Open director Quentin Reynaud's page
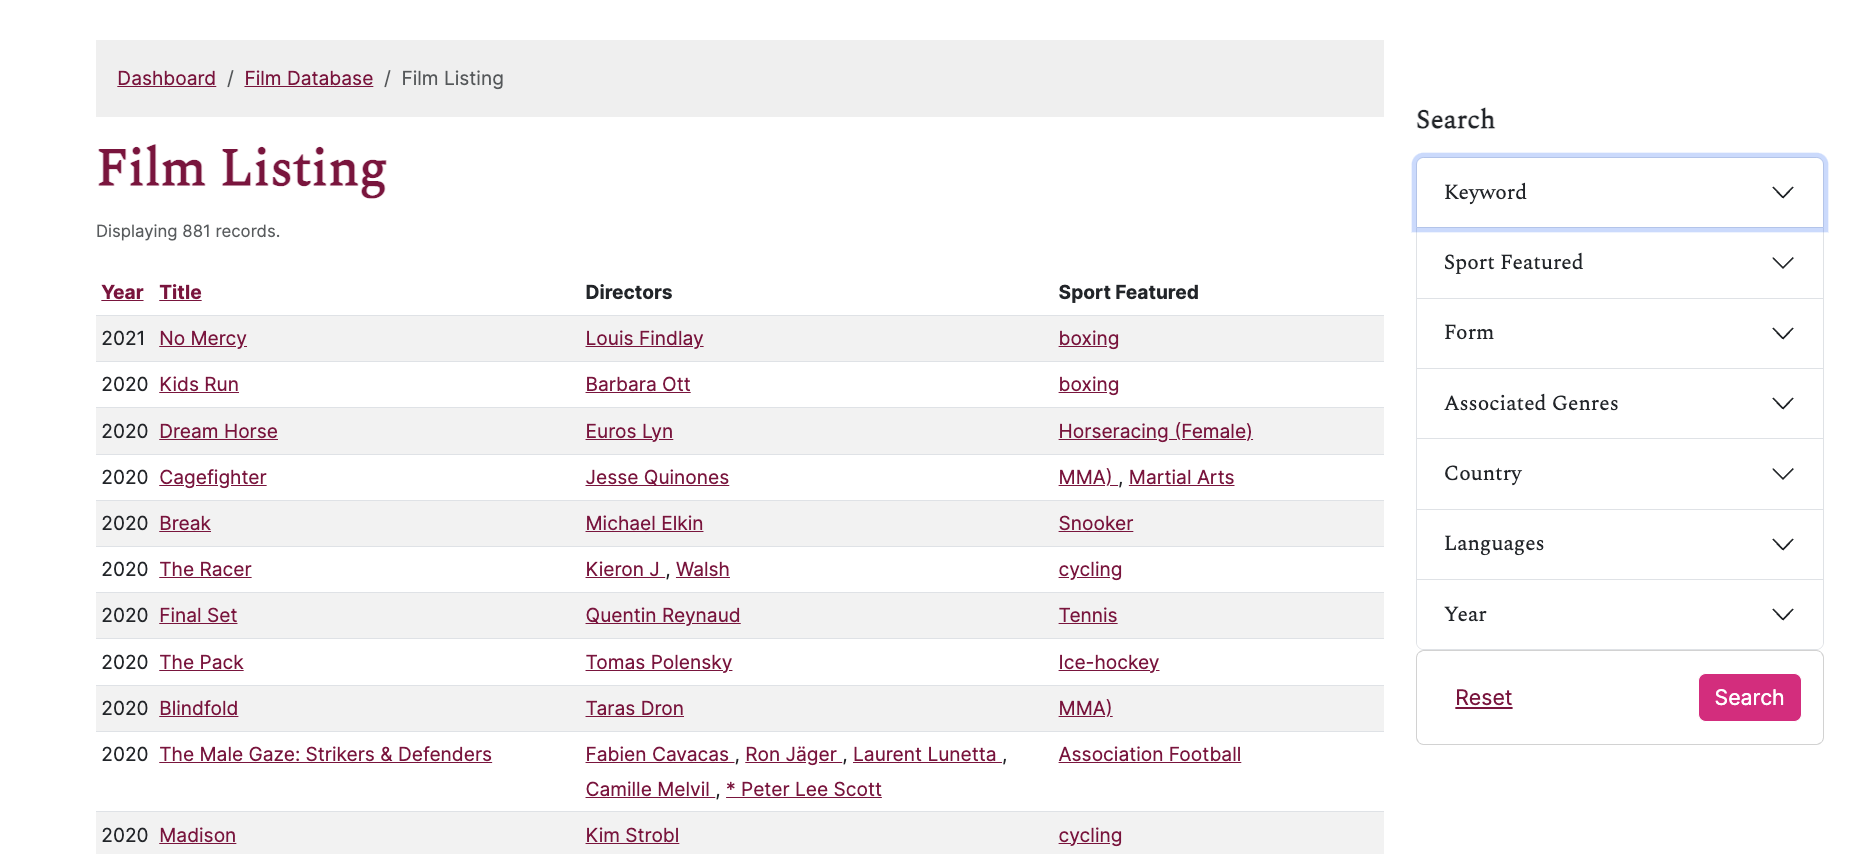Viewport: 1872px width, 854px height. (662, 615)
